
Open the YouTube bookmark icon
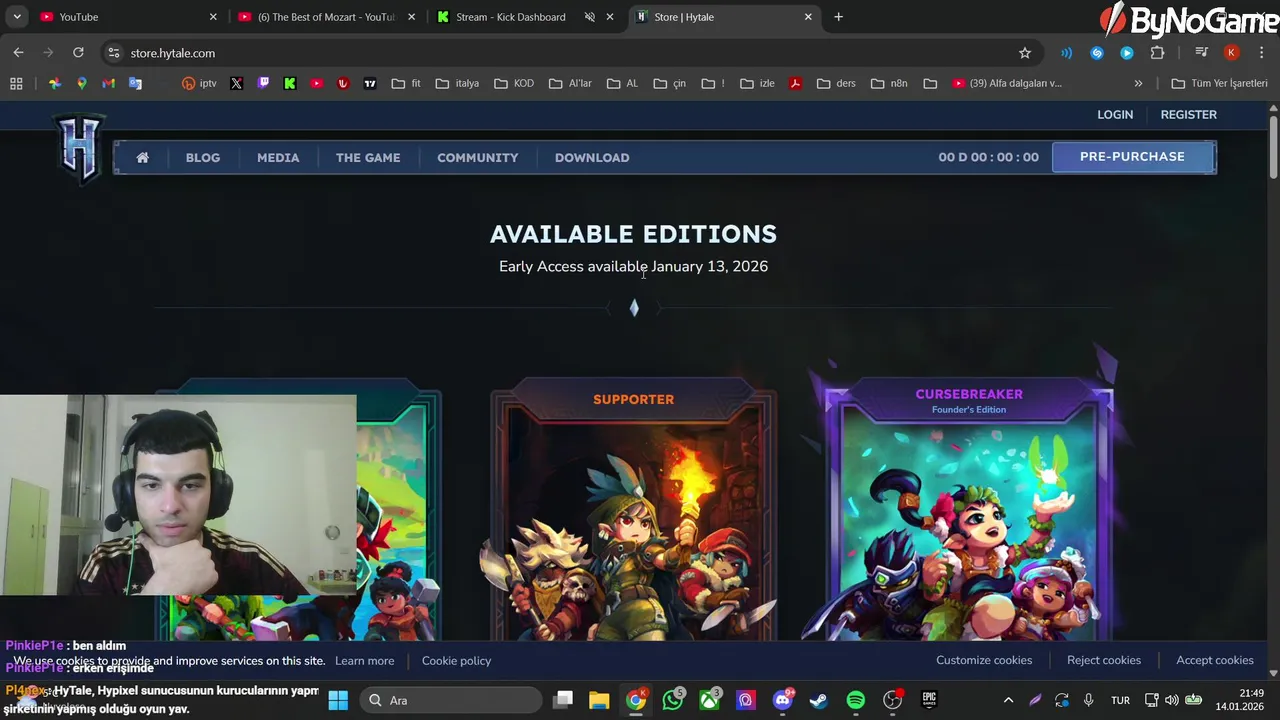coord(317,83)
